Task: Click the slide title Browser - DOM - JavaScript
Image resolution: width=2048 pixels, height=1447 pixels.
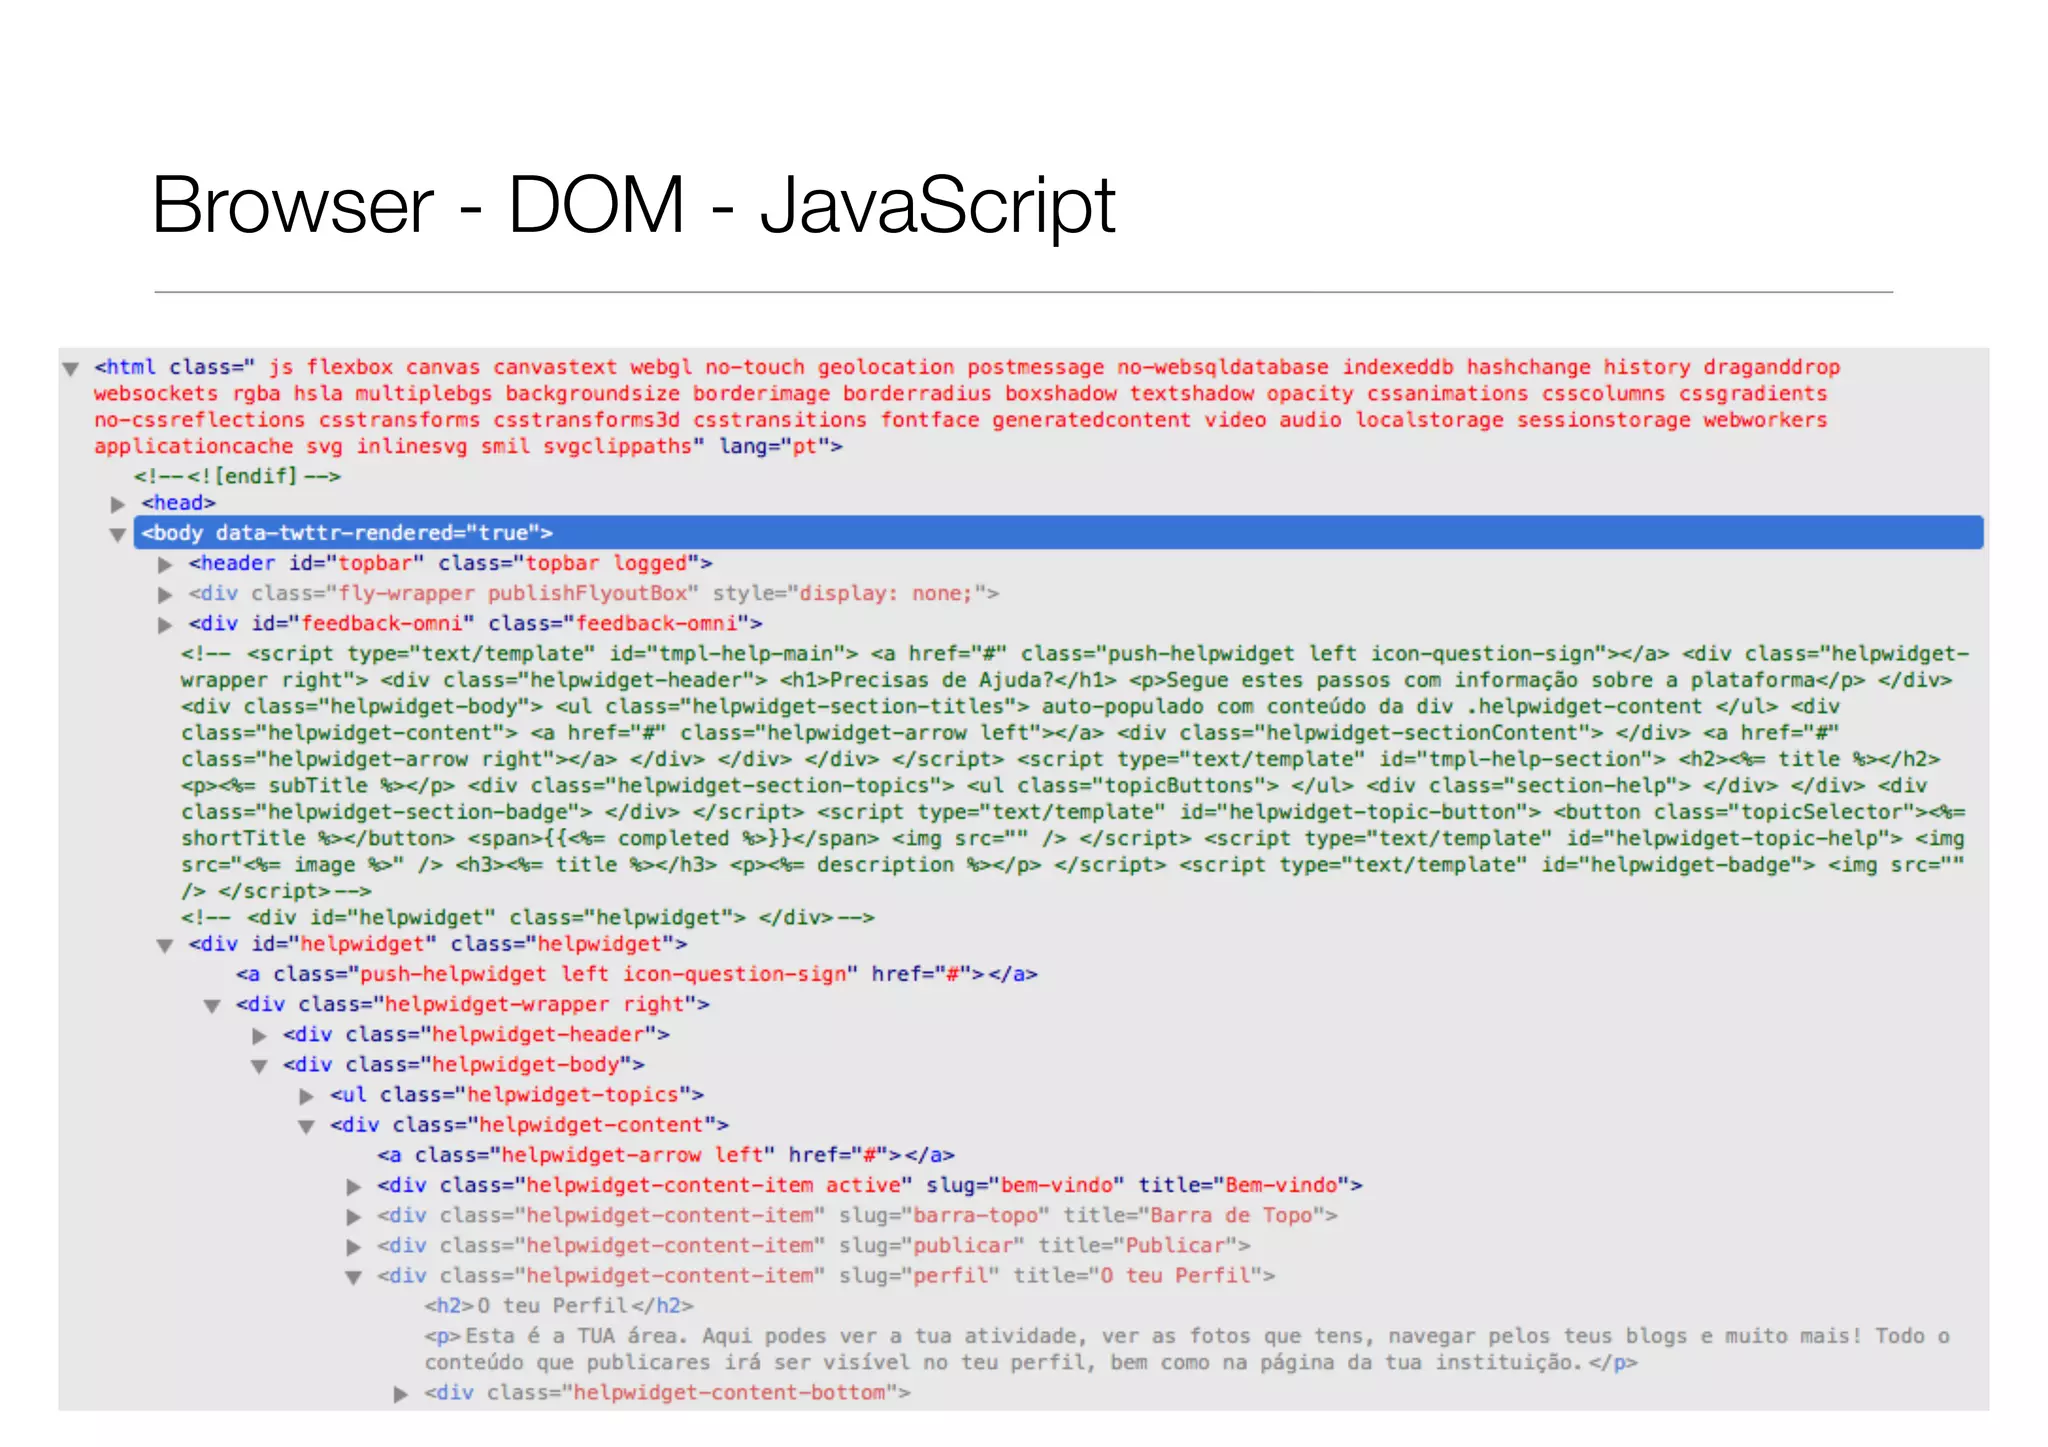Action: (x=633, y=205)
